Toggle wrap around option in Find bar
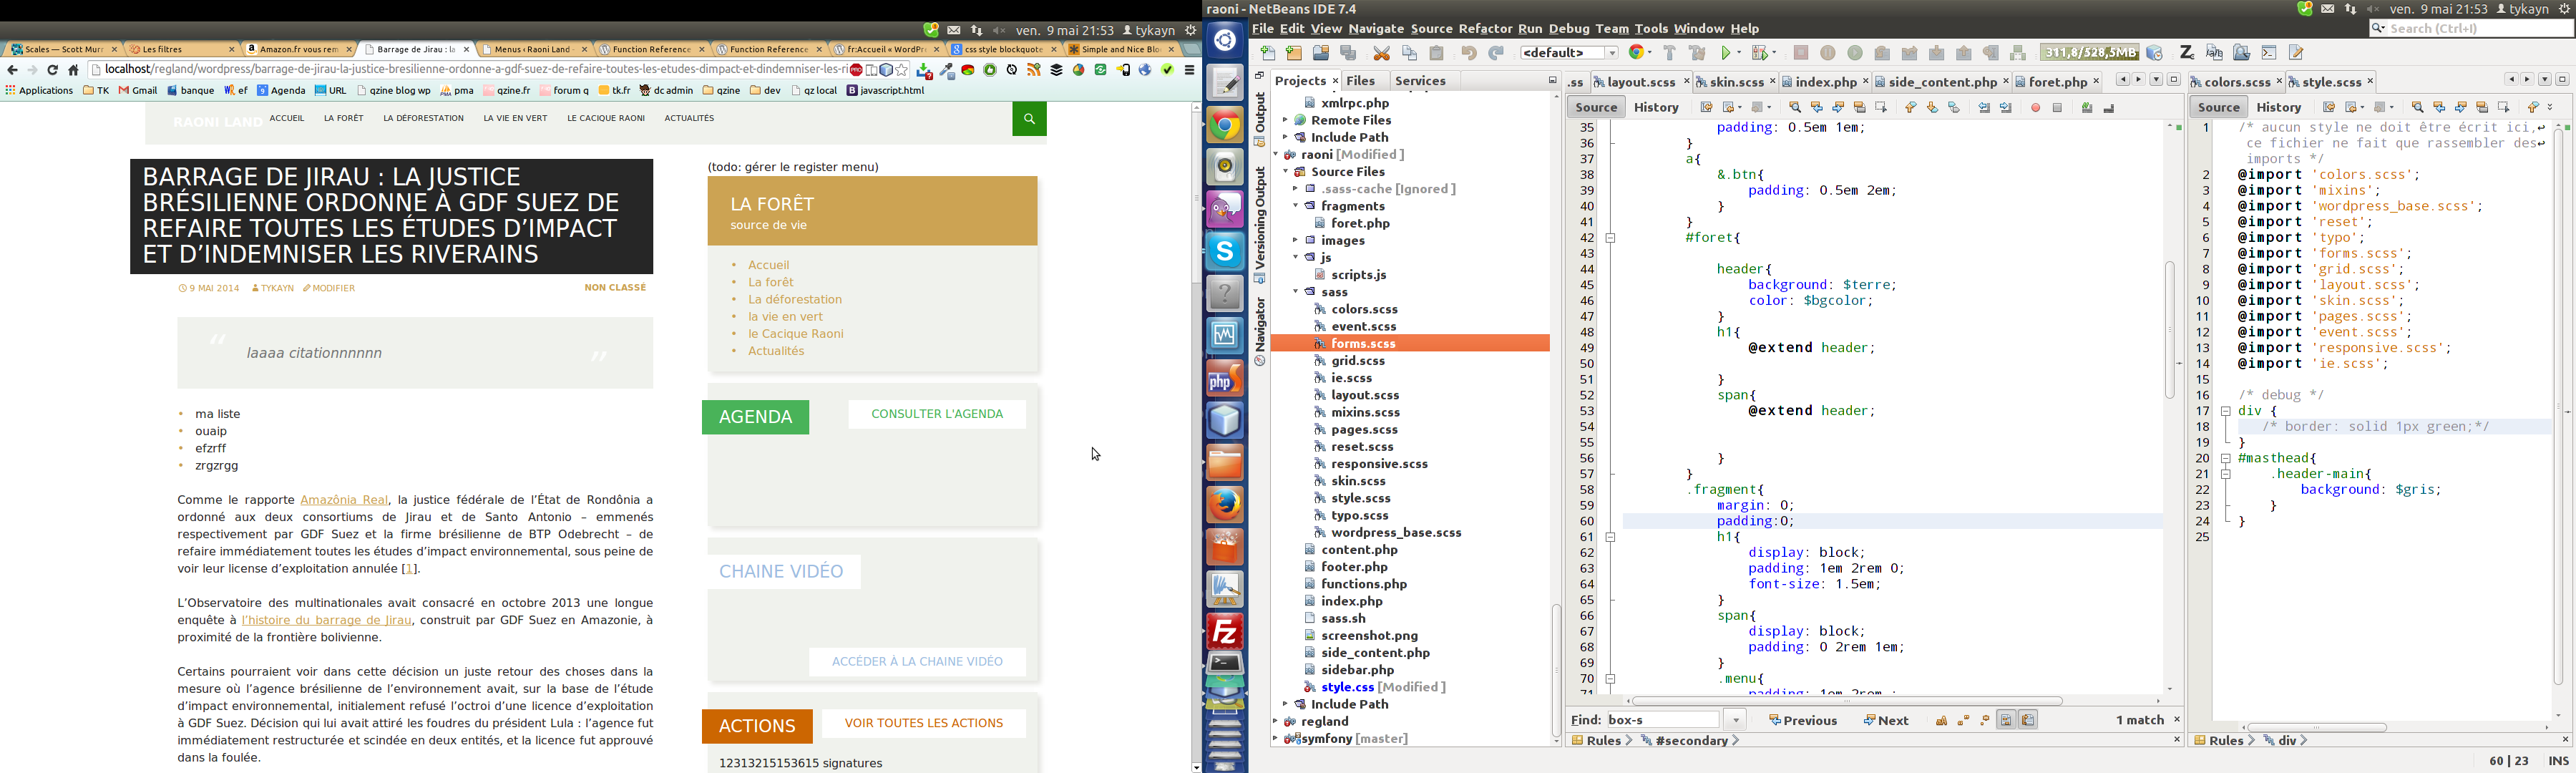The height and width of the screenshot is (773, 2576). click(x=2028, y=720)
